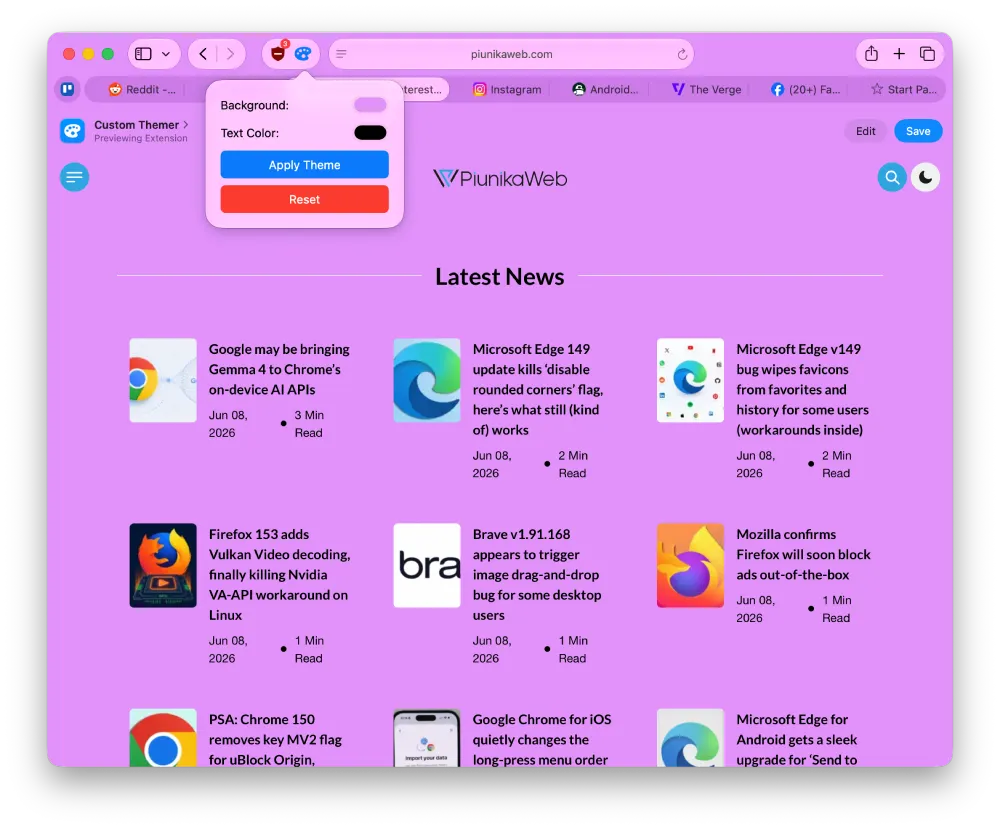This screenshot has width=1000, height=829.
Task: Click '3 Min Read' on Gemma article
Action: click(309, 423)
